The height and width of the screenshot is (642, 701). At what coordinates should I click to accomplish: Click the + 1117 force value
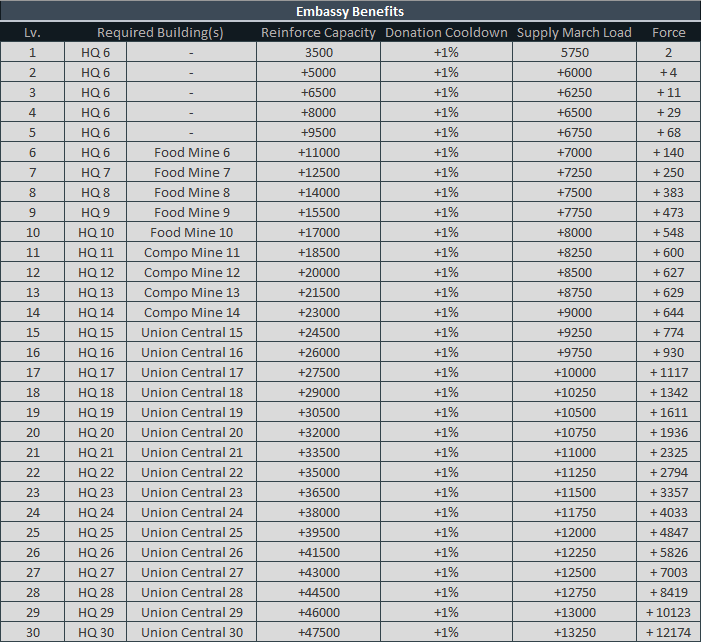click(x=668, y=372)
